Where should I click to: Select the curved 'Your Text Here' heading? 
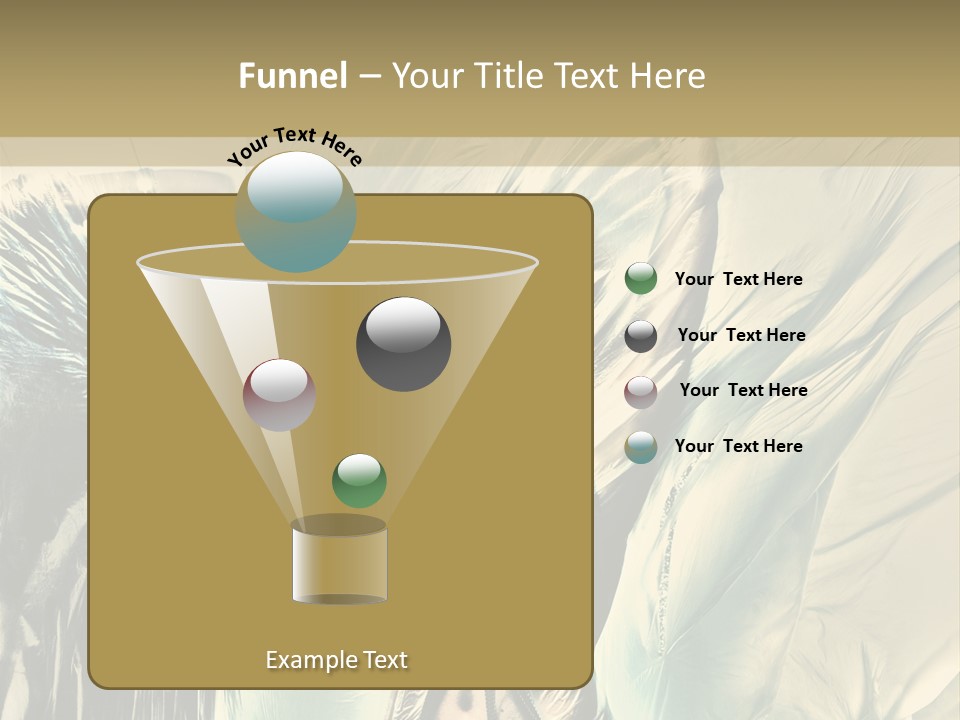pos(293,142)
